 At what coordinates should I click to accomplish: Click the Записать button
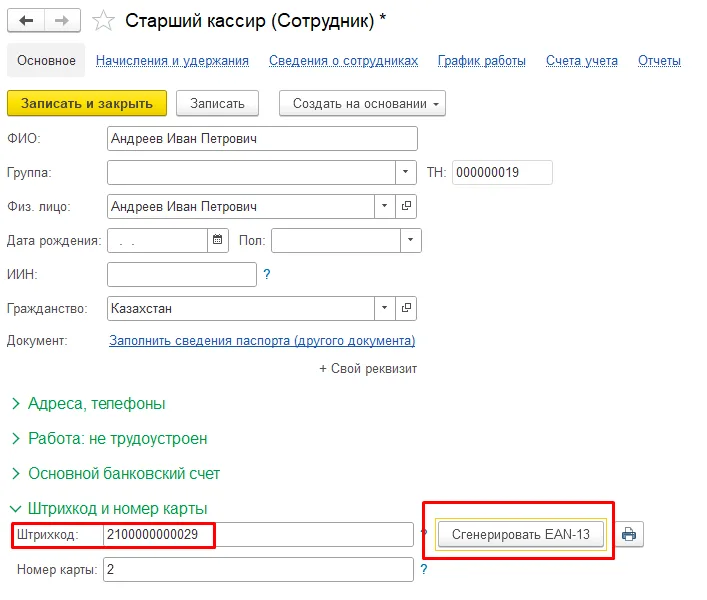pos(217,103)
